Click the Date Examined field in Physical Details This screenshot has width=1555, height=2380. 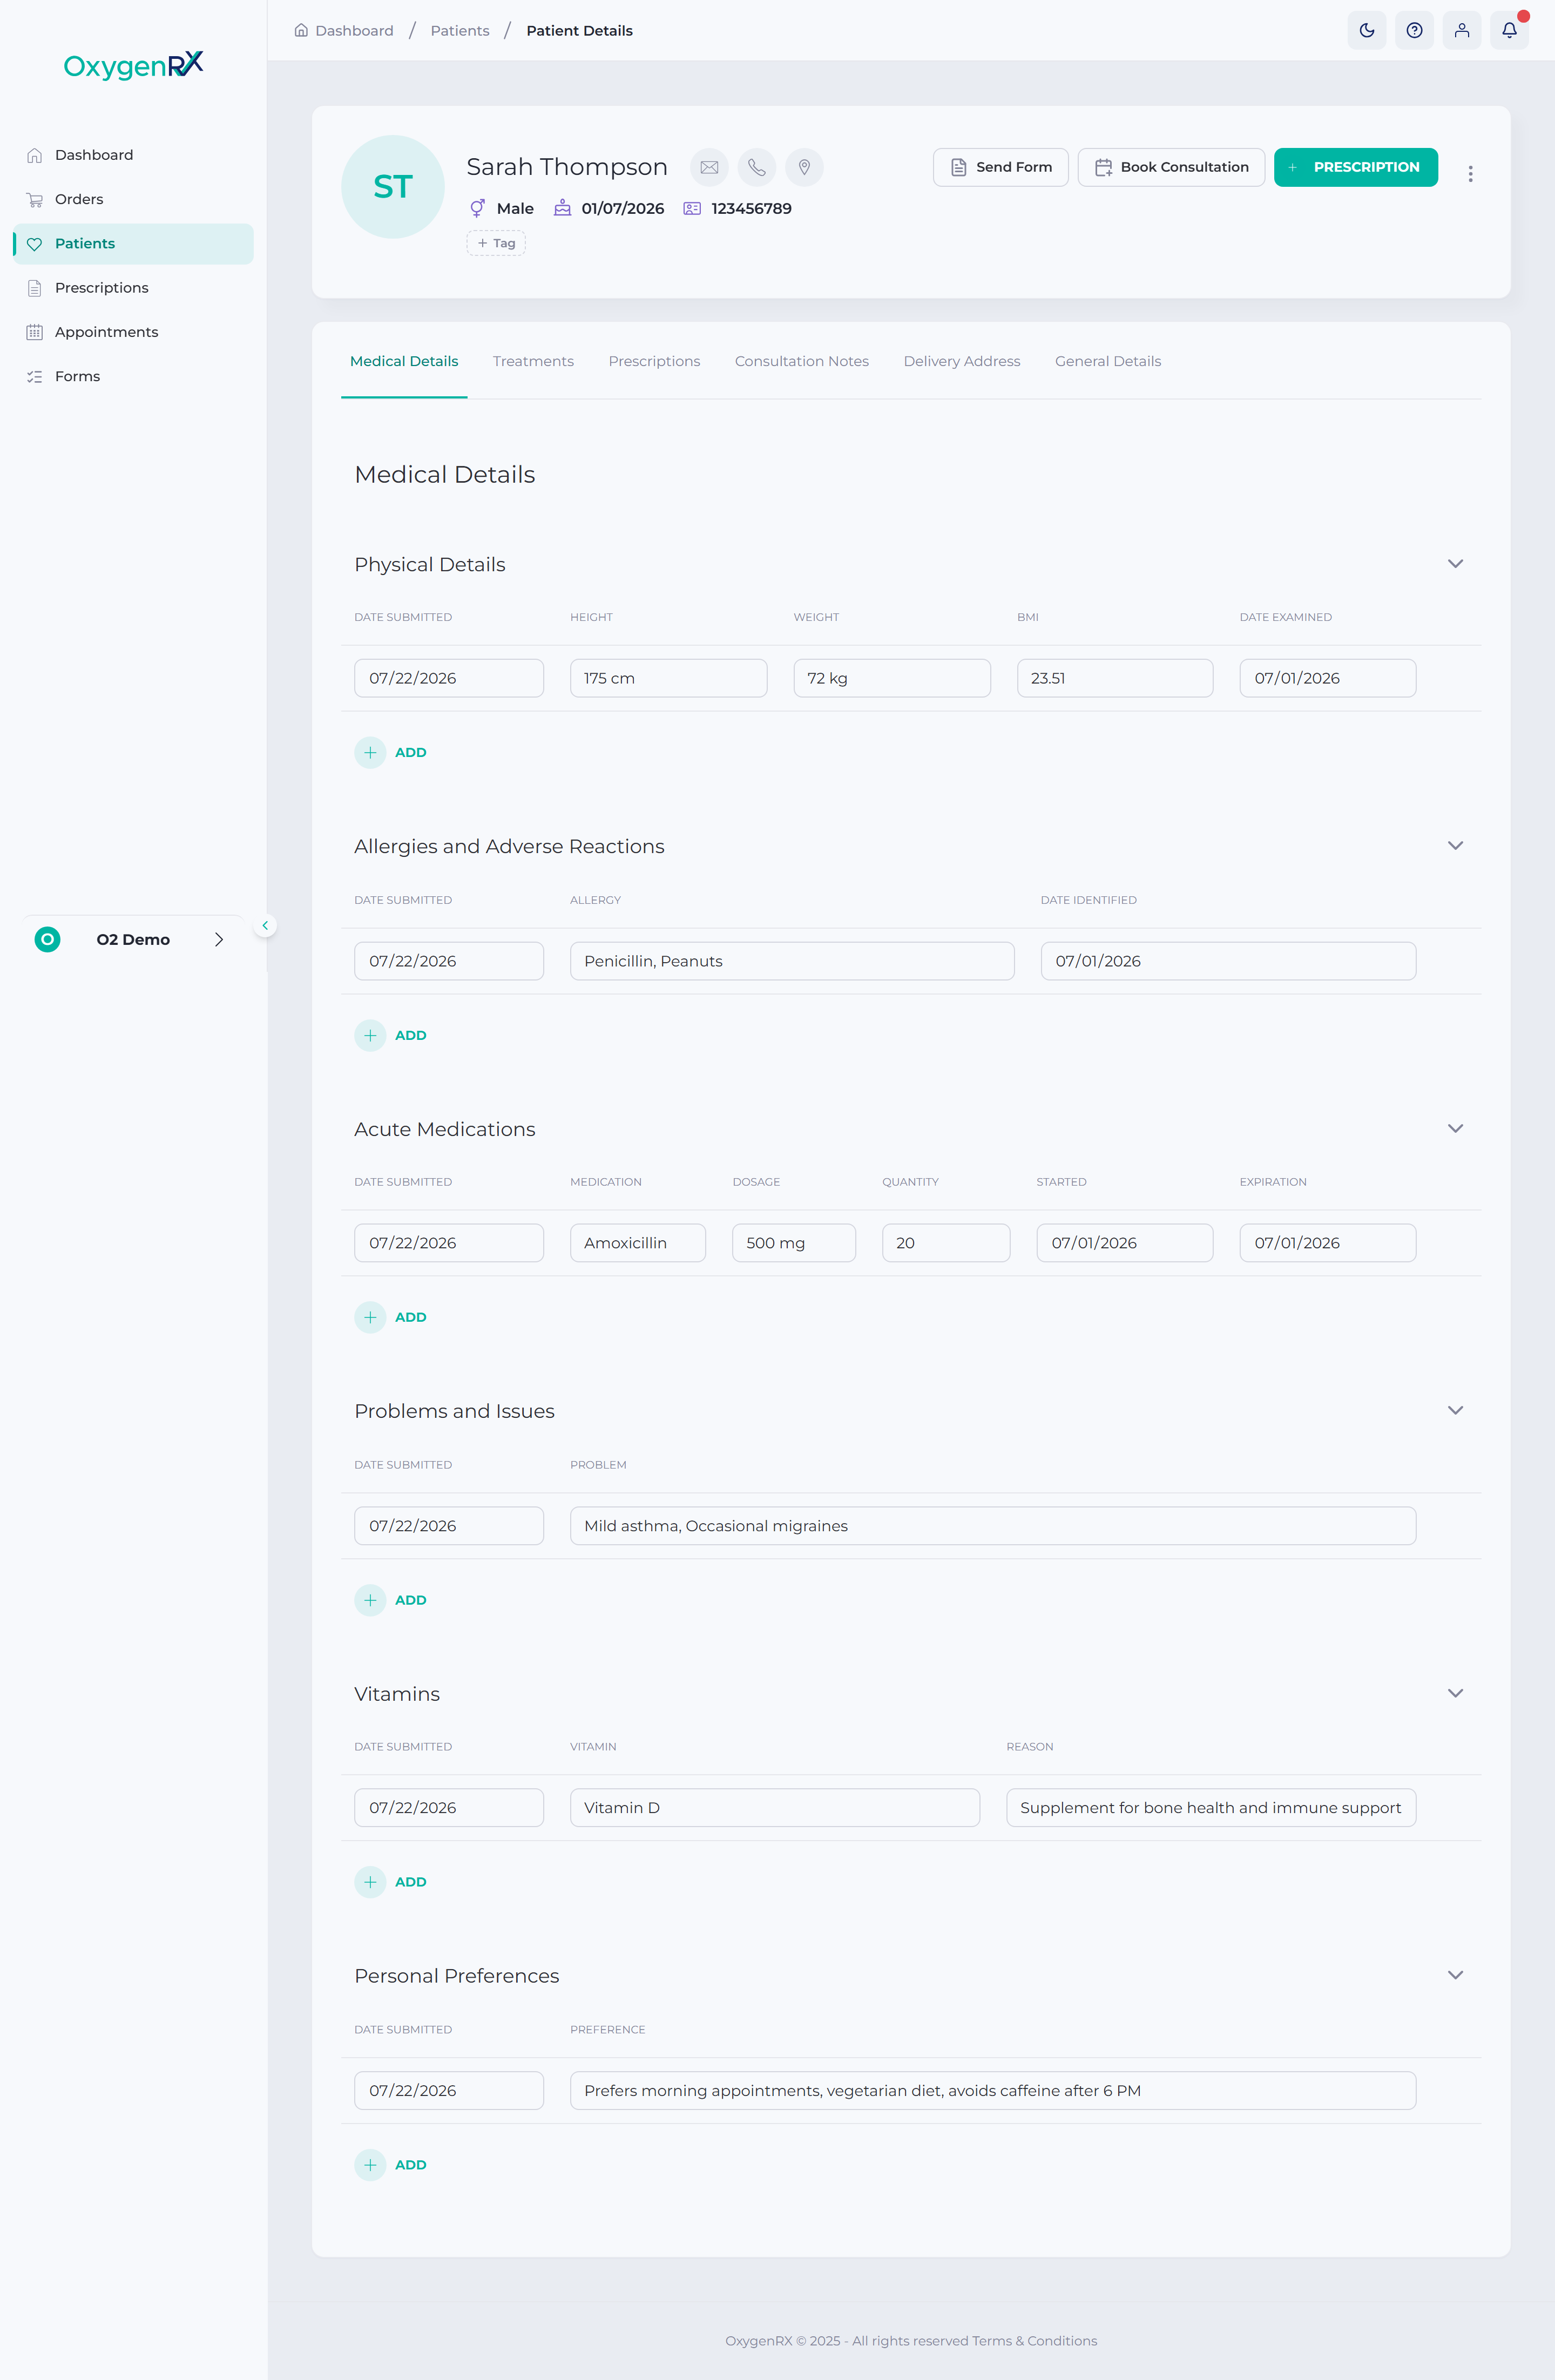[1328, 678]
